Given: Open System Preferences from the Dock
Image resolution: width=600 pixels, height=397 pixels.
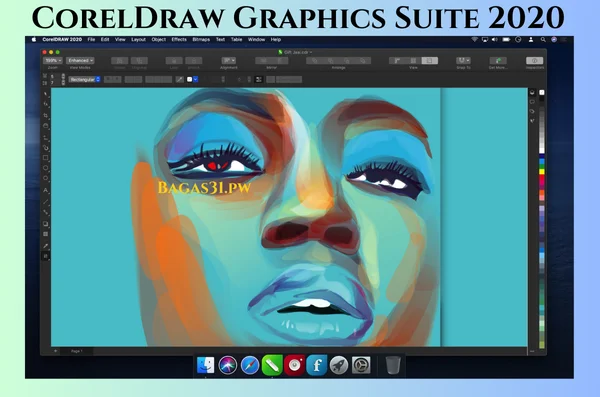Looking at the screenshot, I should (361, 365).
